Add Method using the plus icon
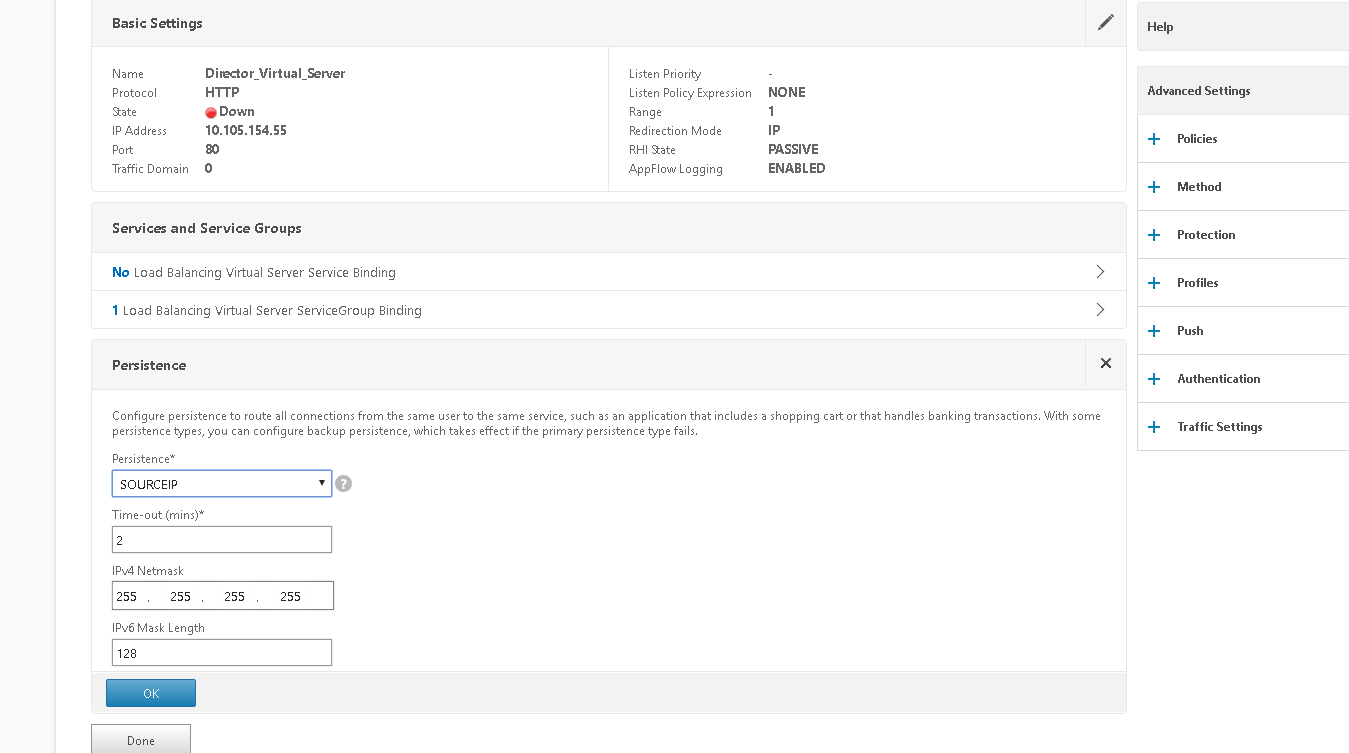 pos(1154,187)
